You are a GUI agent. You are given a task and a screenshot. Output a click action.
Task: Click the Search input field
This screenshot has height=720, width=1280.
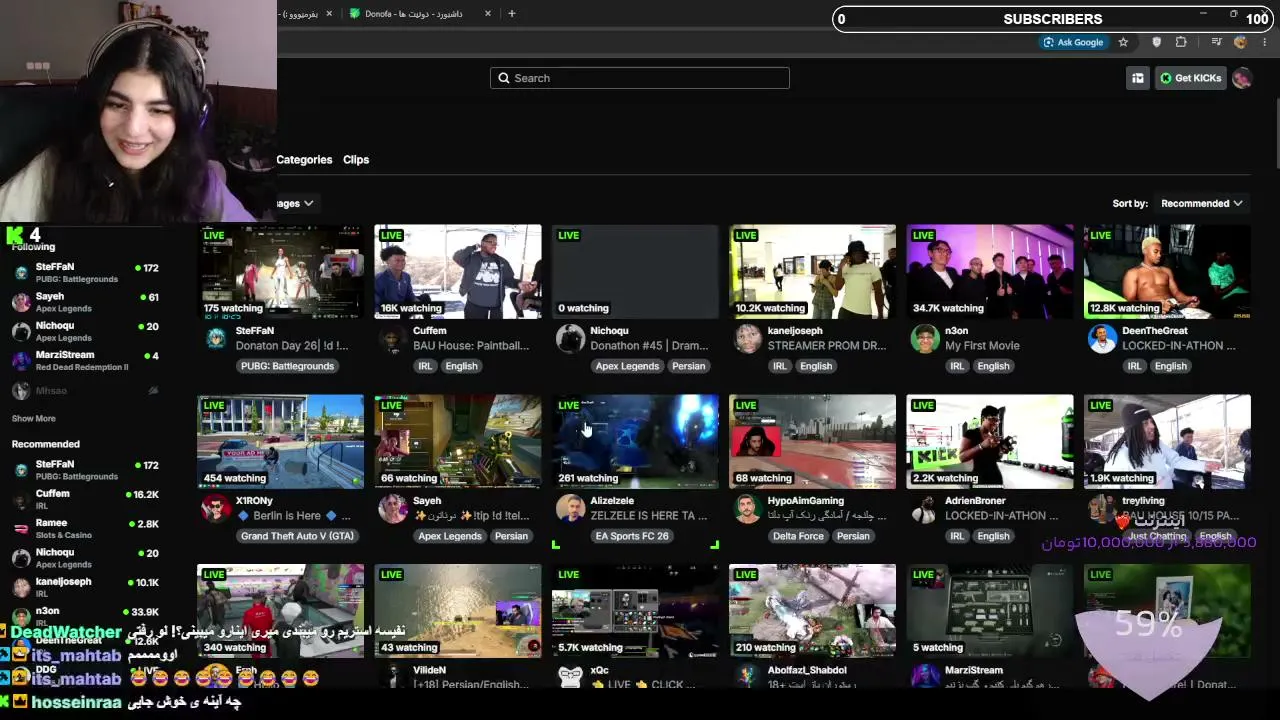tap(640, 78)
